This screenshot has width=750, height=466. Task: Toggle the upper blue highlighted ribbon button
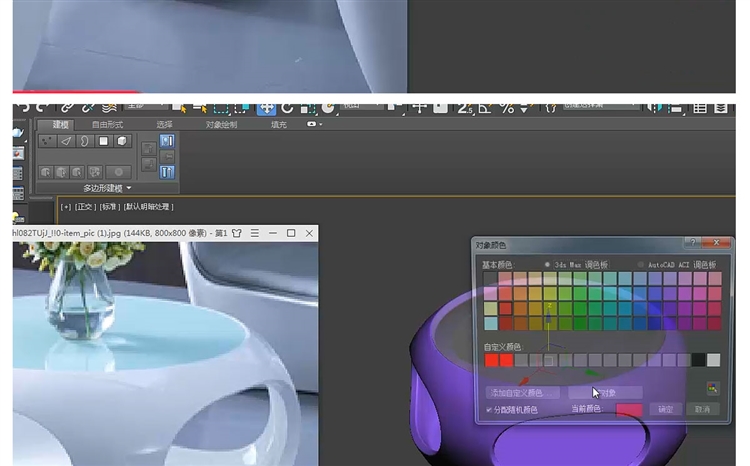[x=167, y=141]
